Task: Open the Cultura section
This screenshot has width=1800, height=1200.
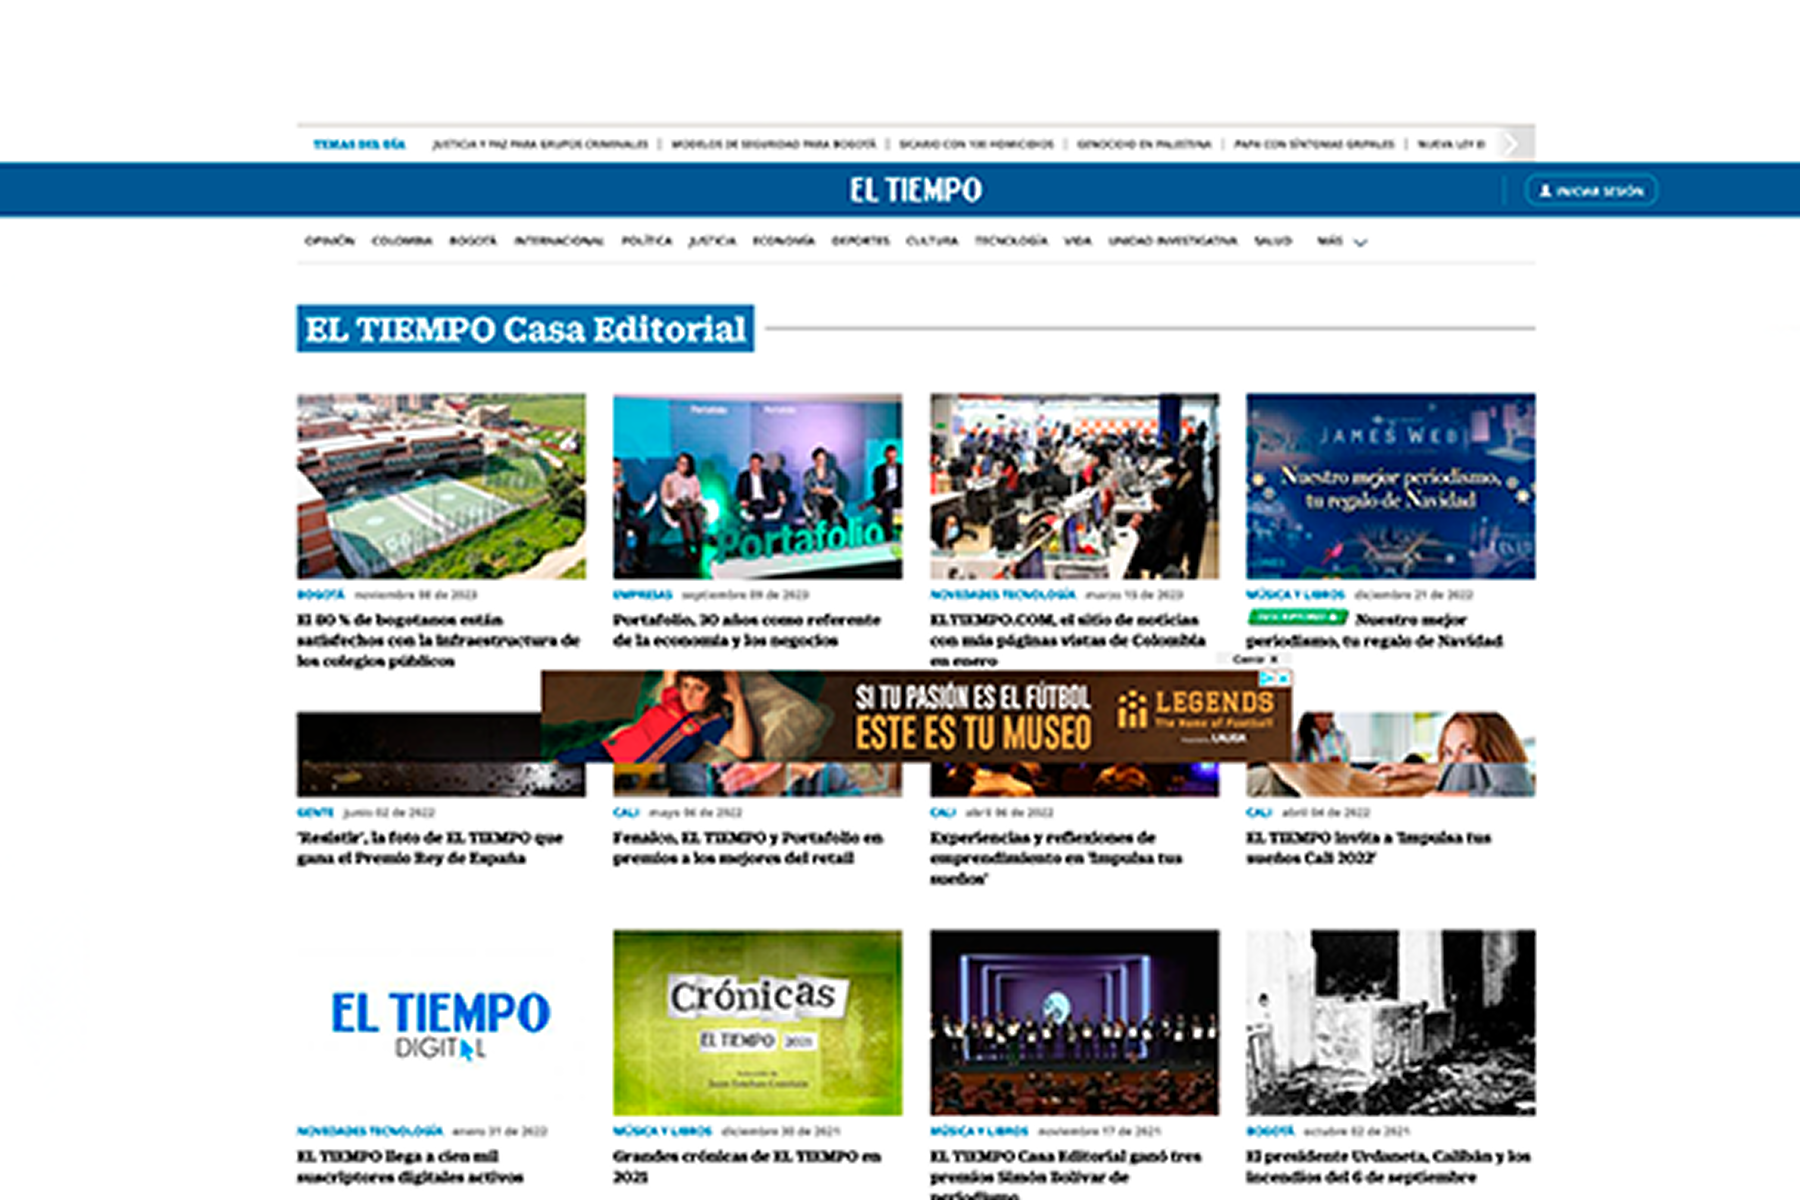Action: tap(932, 241)
